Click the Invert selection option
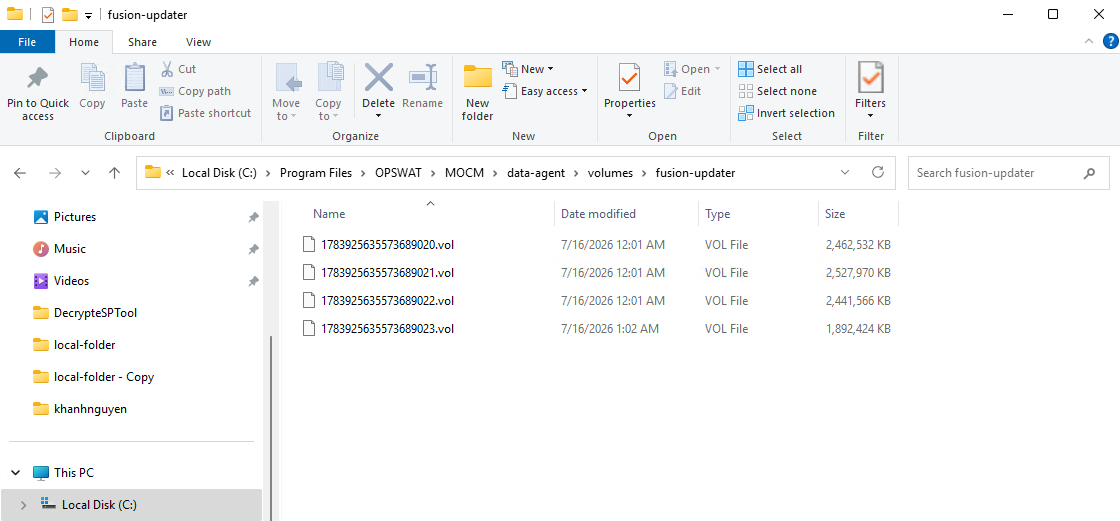This screenshot has height=521, width=1120. click(x=786, y=113)
